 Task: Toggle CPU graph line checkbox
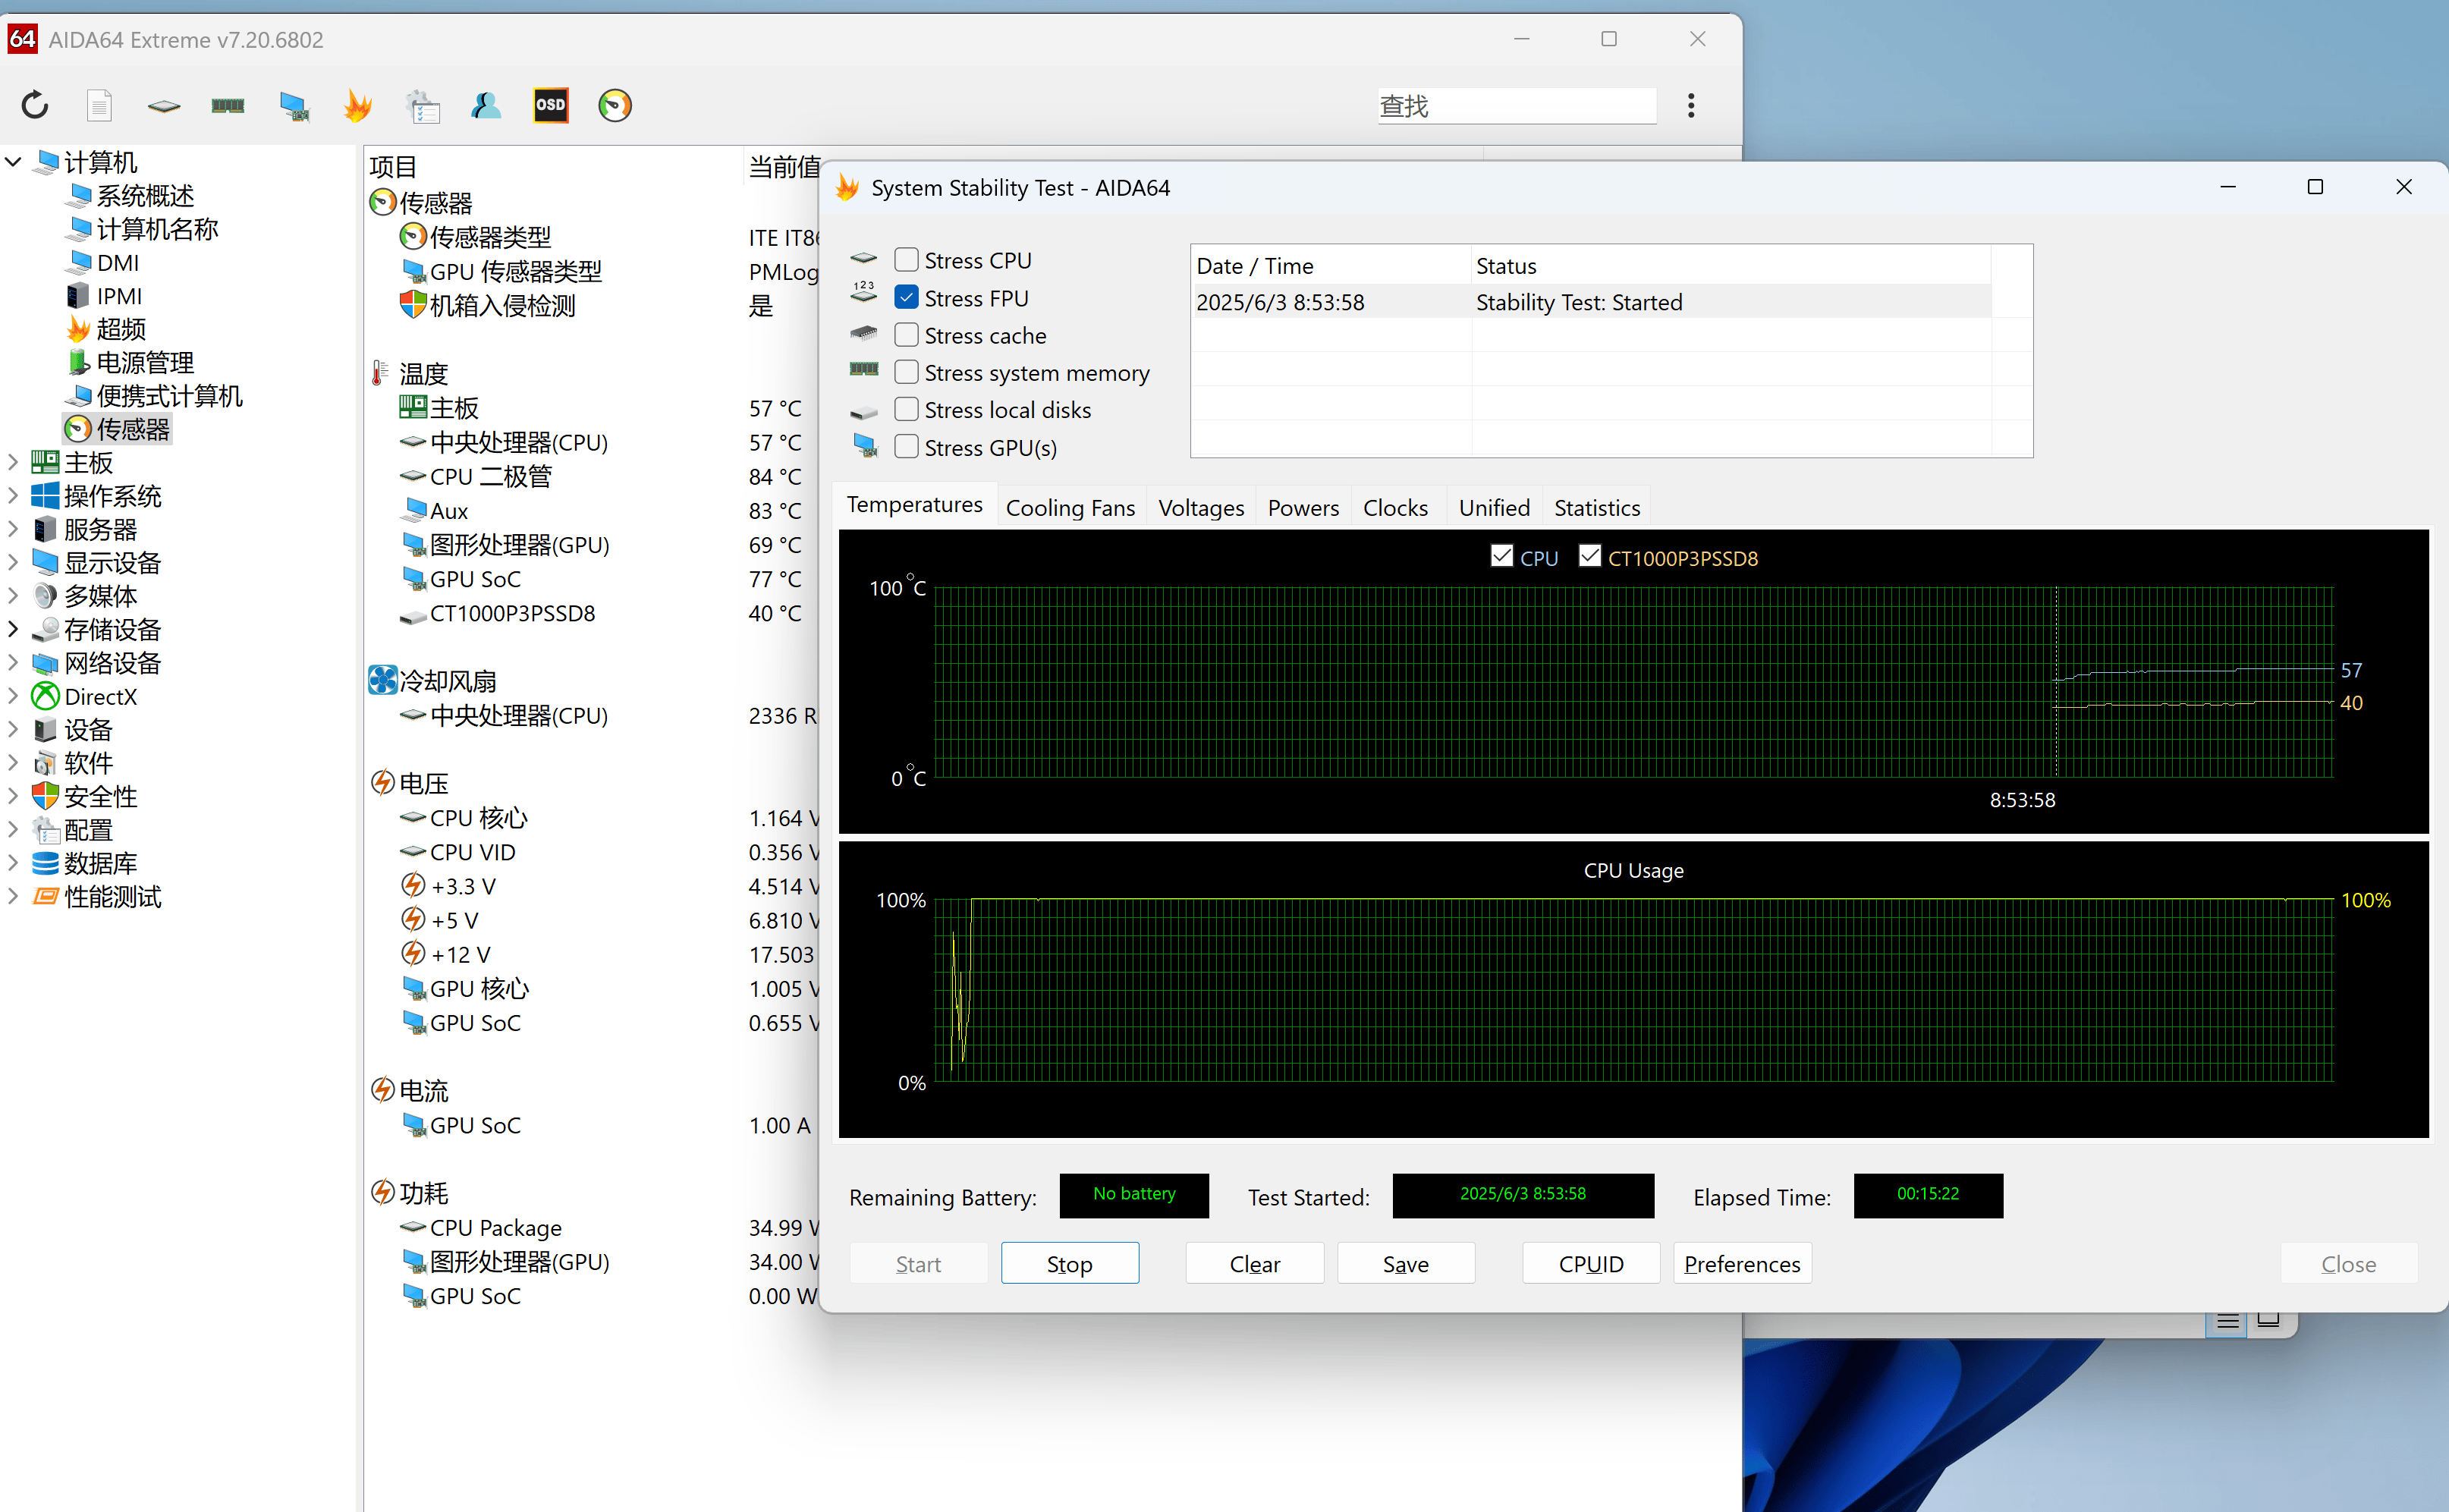[1501, 556]
